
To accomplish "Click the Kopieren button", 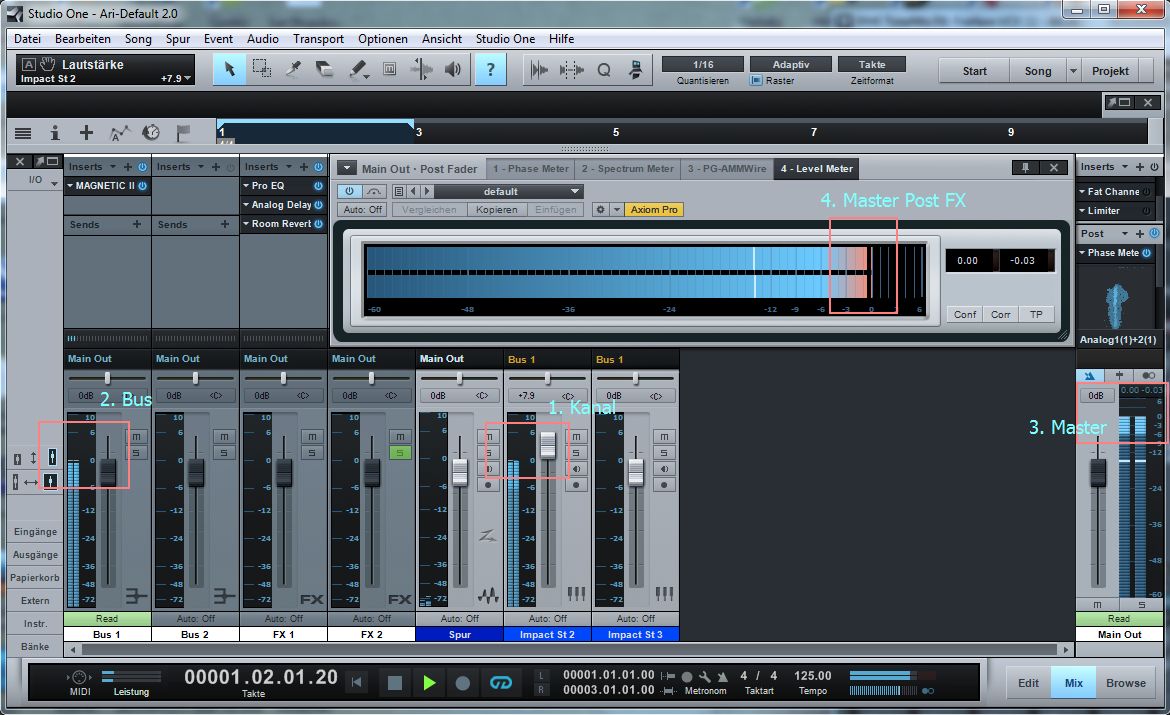I will coord(496,210).
